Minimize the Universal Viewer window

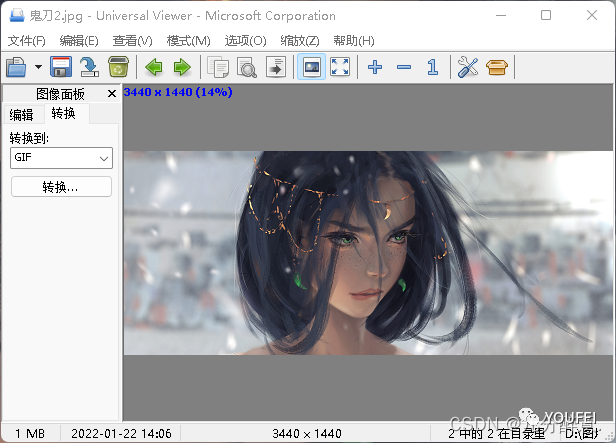tap(501, 15)
